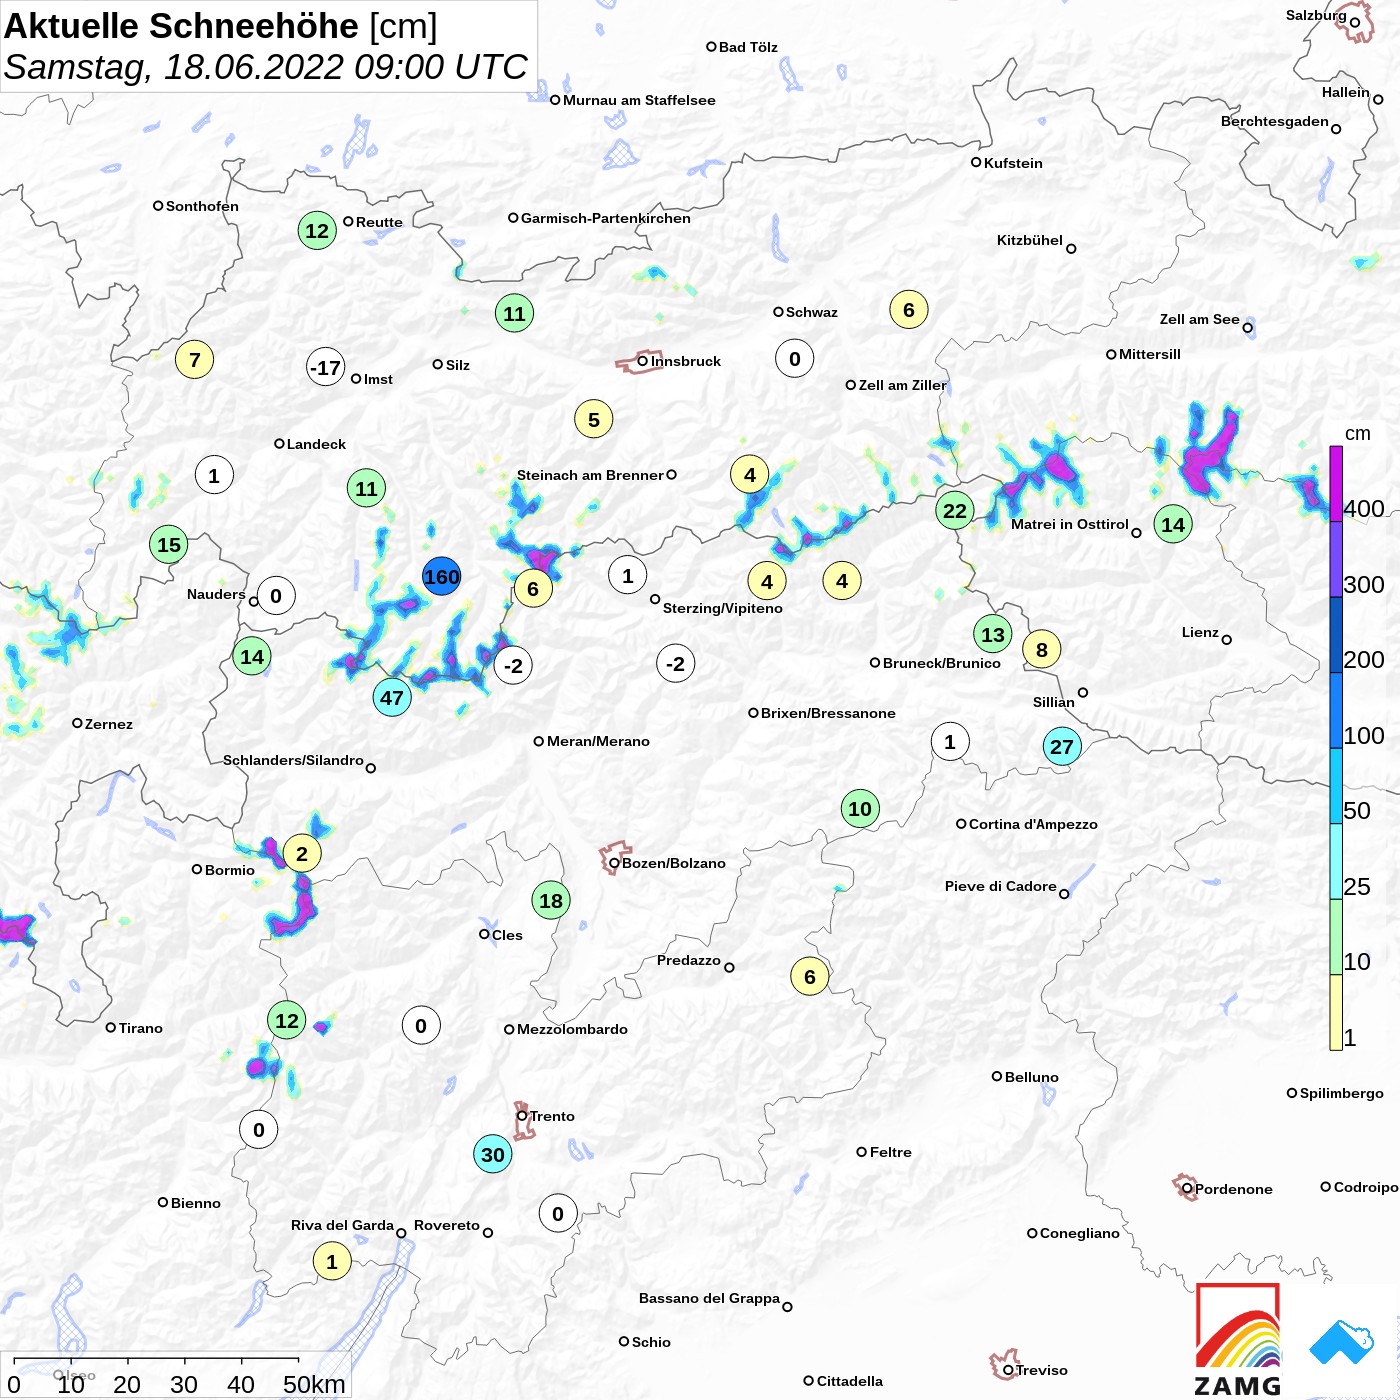Screen dimensions: 1400x1400
Task: Click the Sterzing/Vipiteno label
Action: pos(723,608)
